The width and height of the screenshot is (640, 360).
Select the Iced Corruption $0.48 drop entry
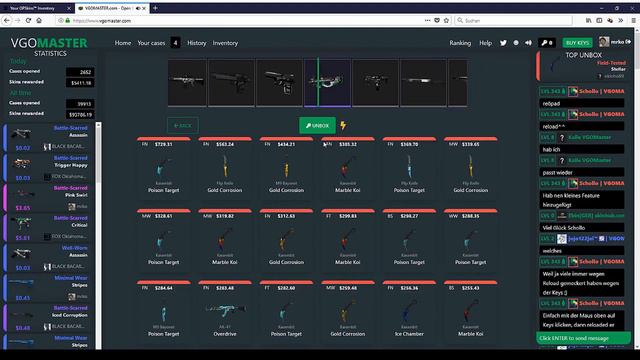coord(48,318)
